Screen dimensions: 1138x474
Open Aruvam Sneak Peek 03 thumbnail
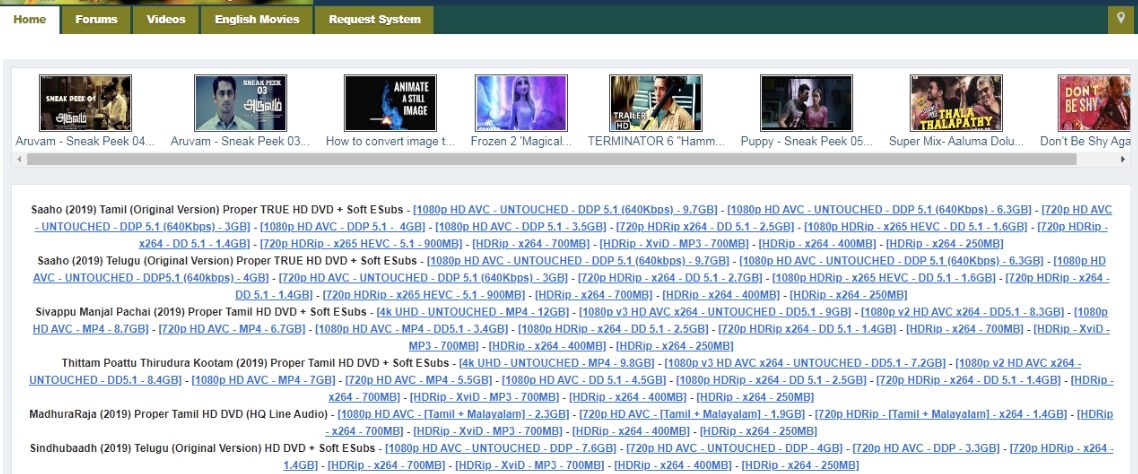[240, 103]
